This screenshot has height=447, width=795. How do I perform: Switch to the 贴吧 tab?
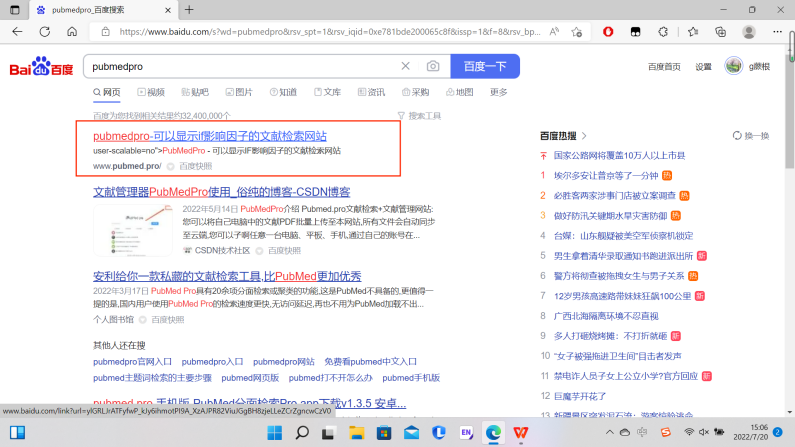click(195, 92)
